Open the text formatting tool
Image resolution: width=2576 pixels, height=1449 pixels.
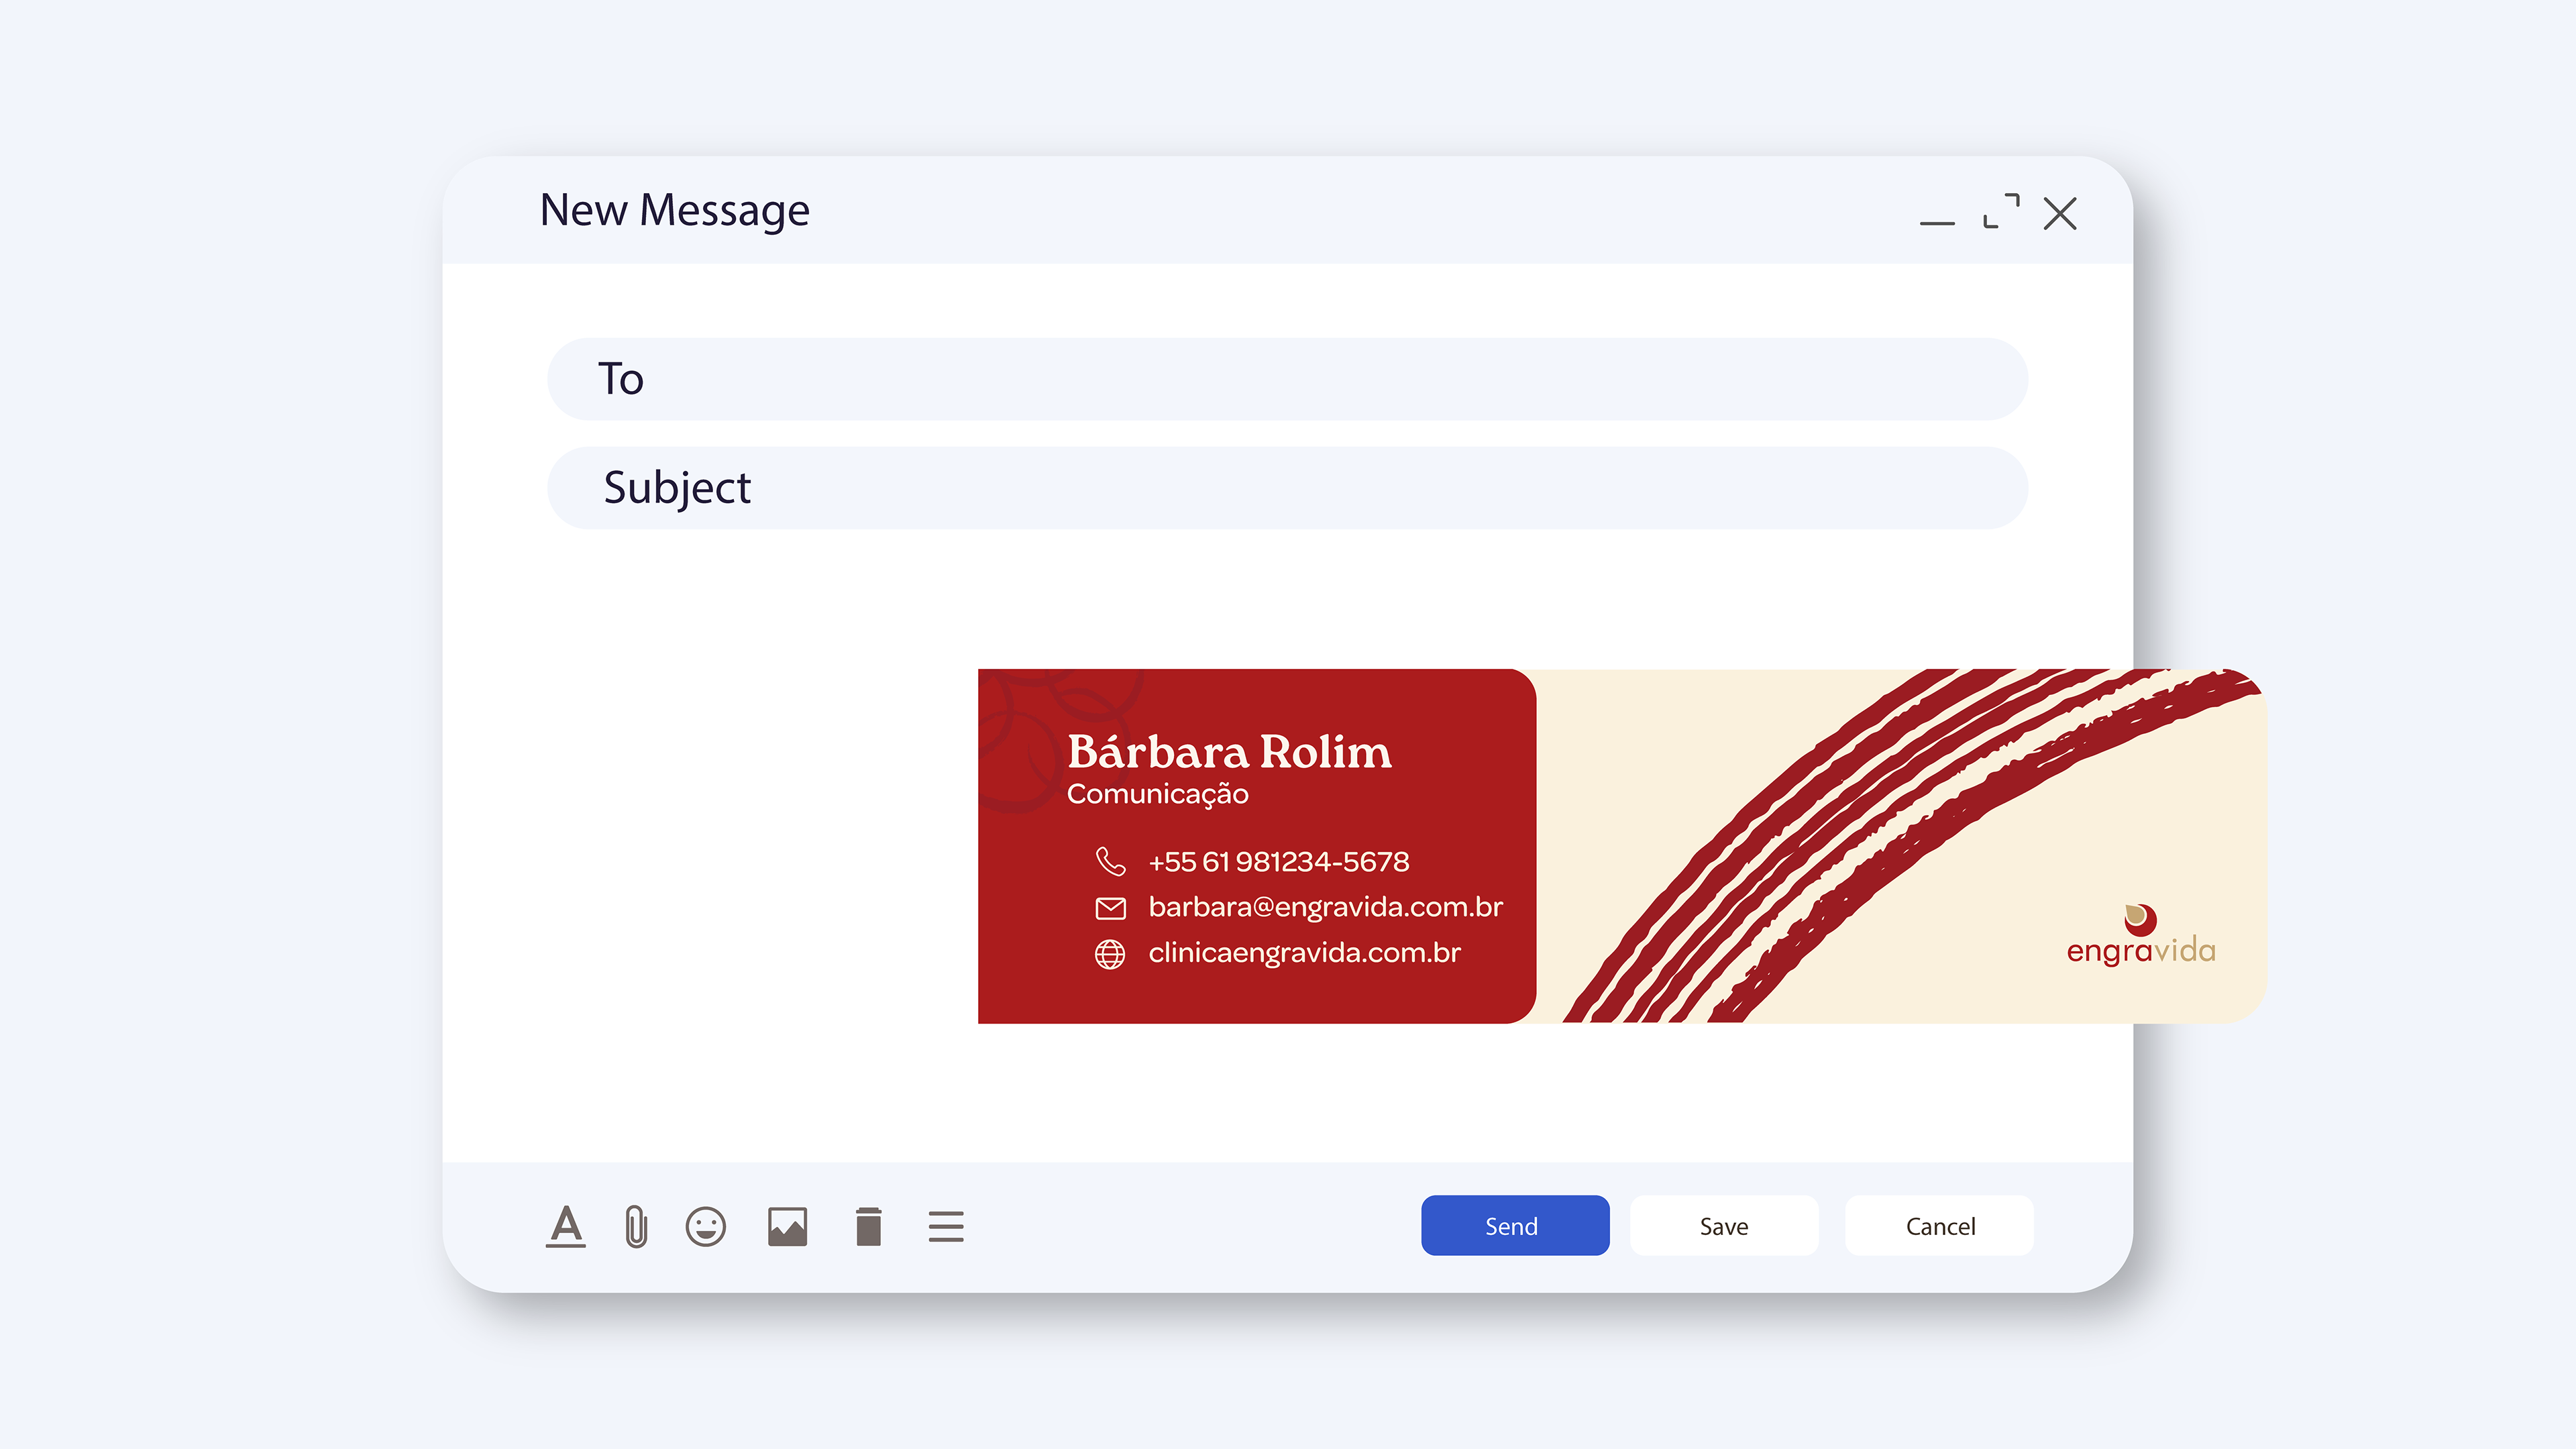point(566,1226)
